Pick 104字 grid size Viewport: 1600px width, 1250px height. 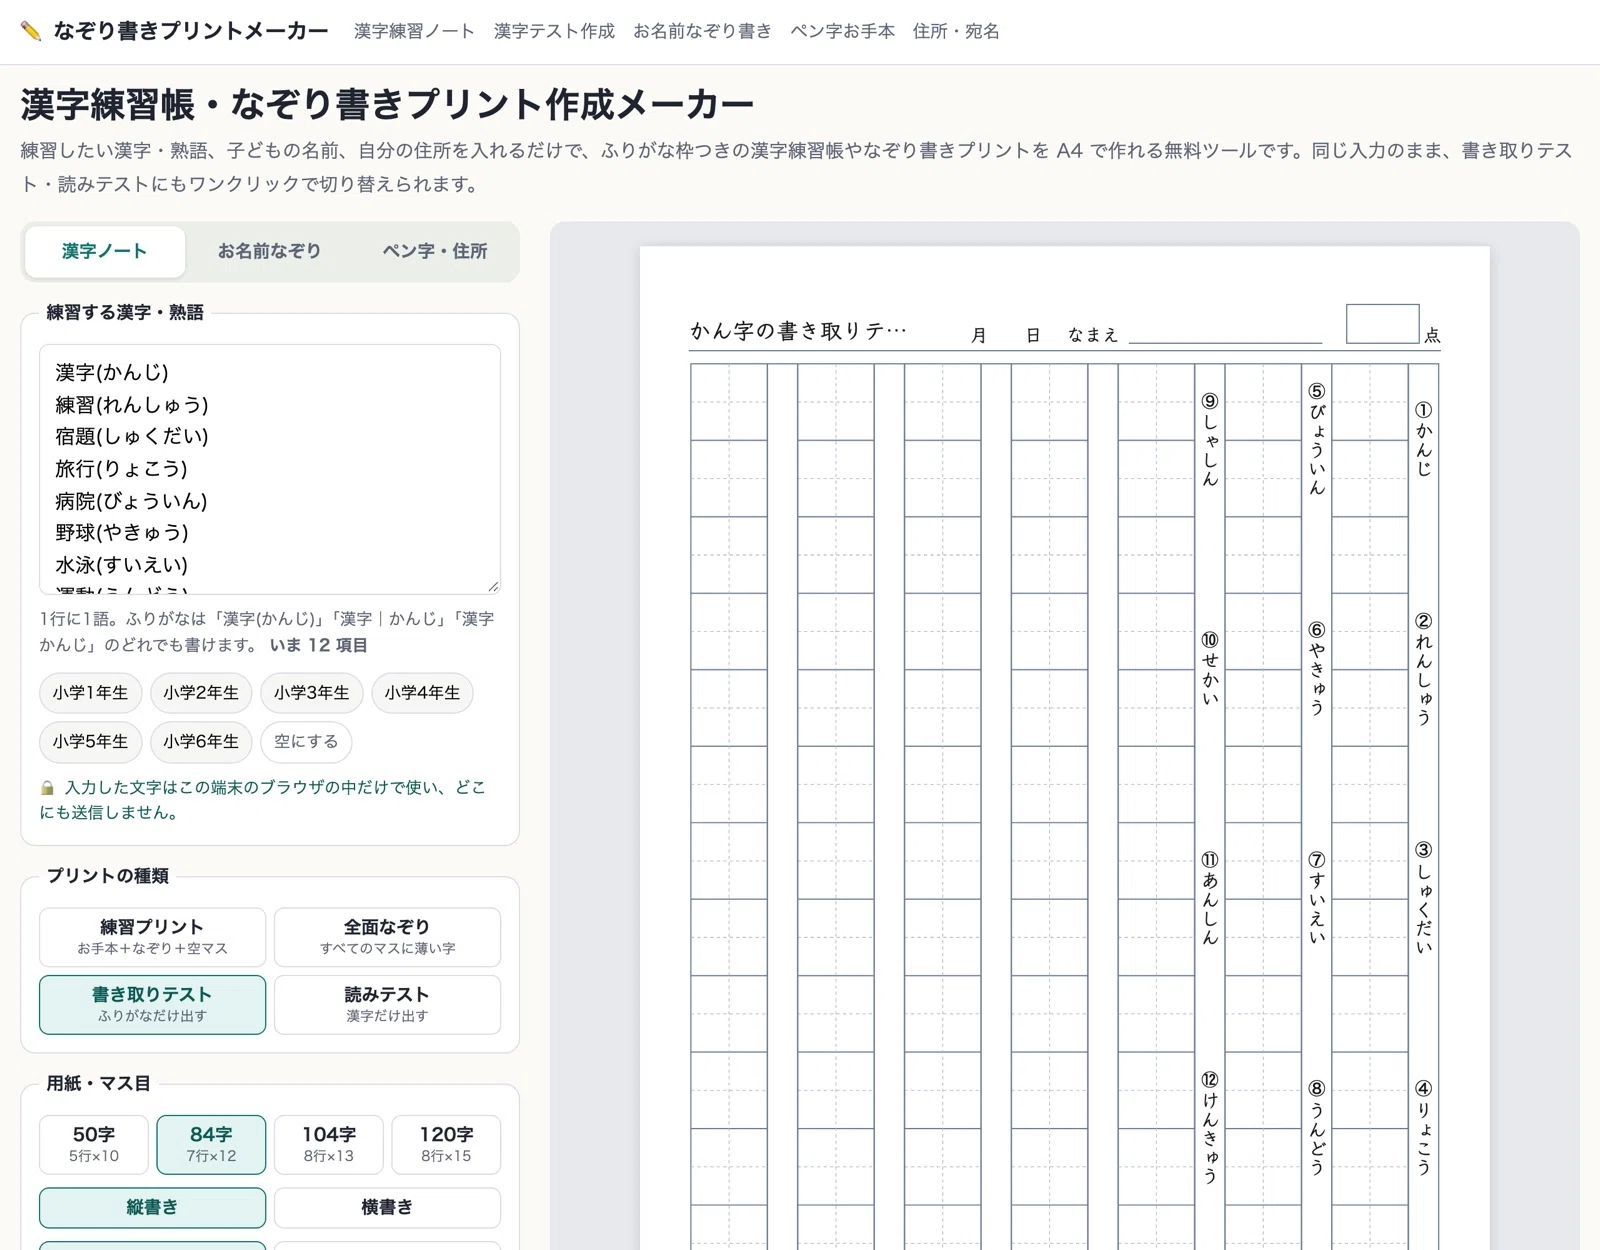pos(329,1145)
